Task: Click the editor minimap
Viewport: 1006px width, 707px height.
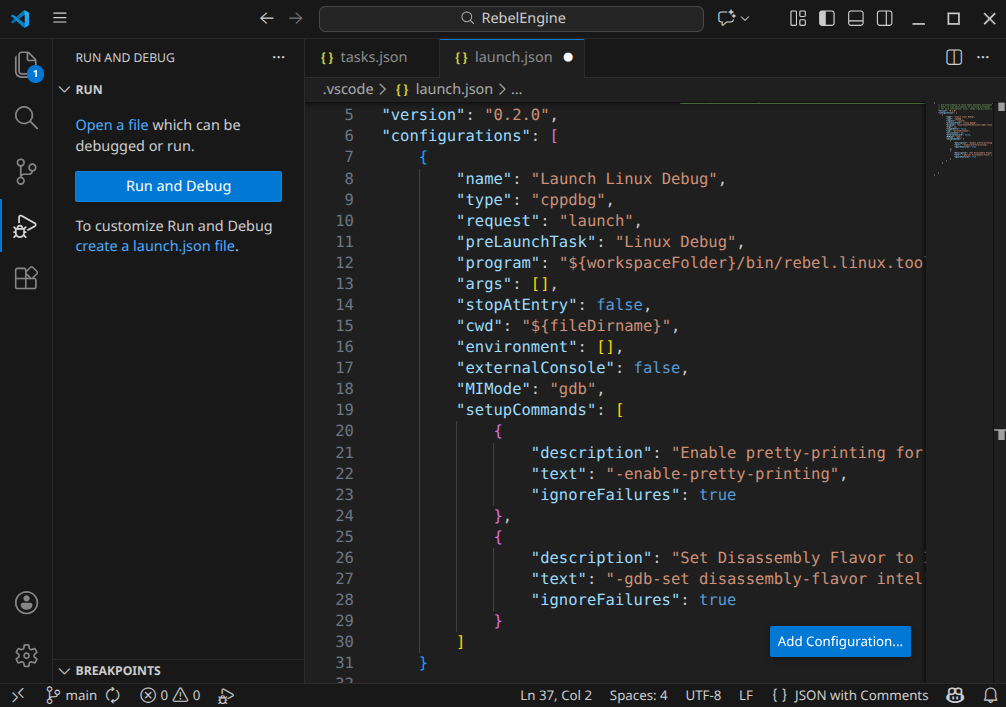Action: tap(962, 138)
